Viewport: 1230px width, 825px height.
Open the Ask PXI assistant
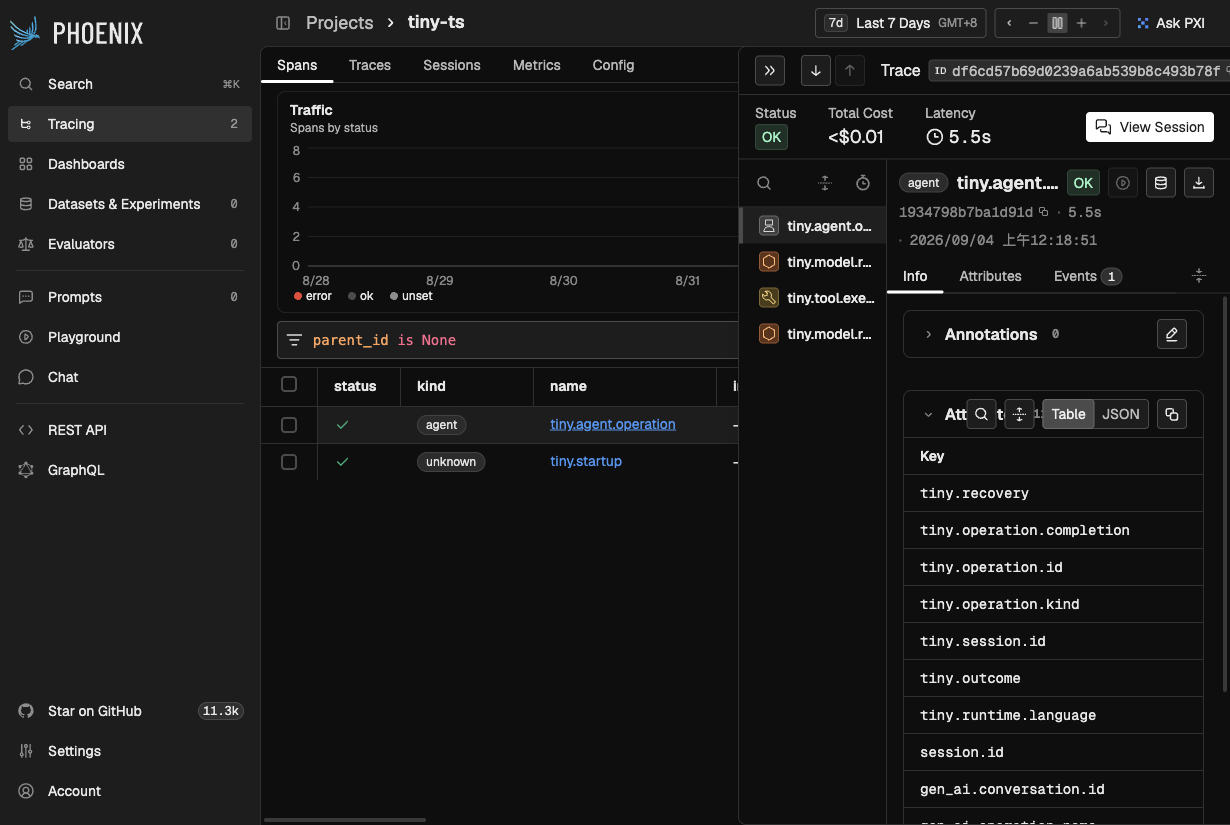pos(1171,23)
